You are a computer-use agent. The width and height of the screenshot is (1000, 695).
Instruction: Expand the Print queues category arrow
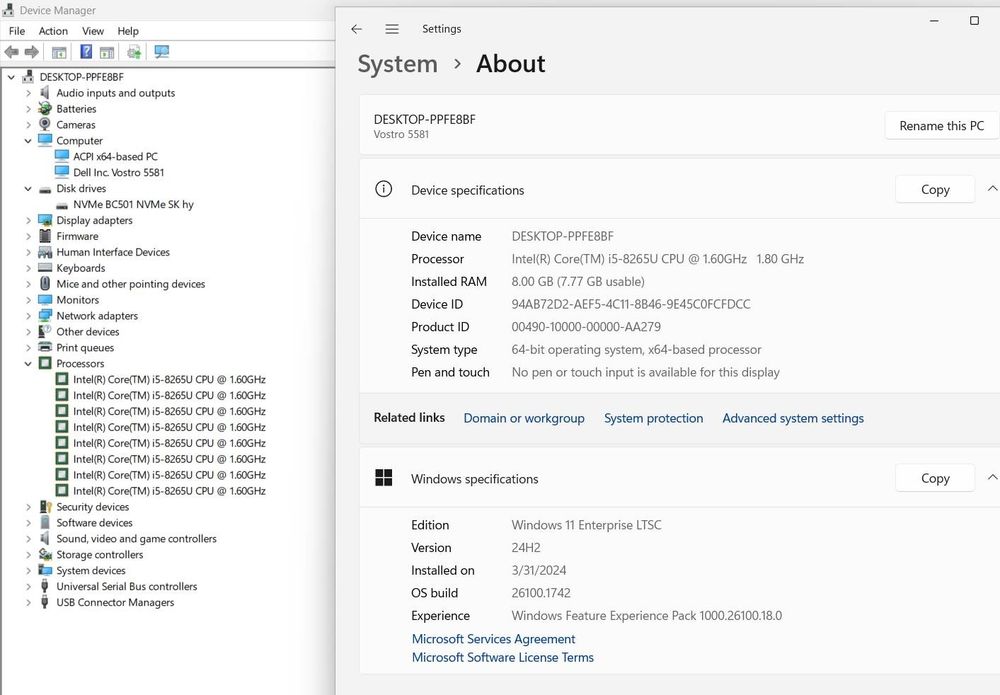point(28,348)
